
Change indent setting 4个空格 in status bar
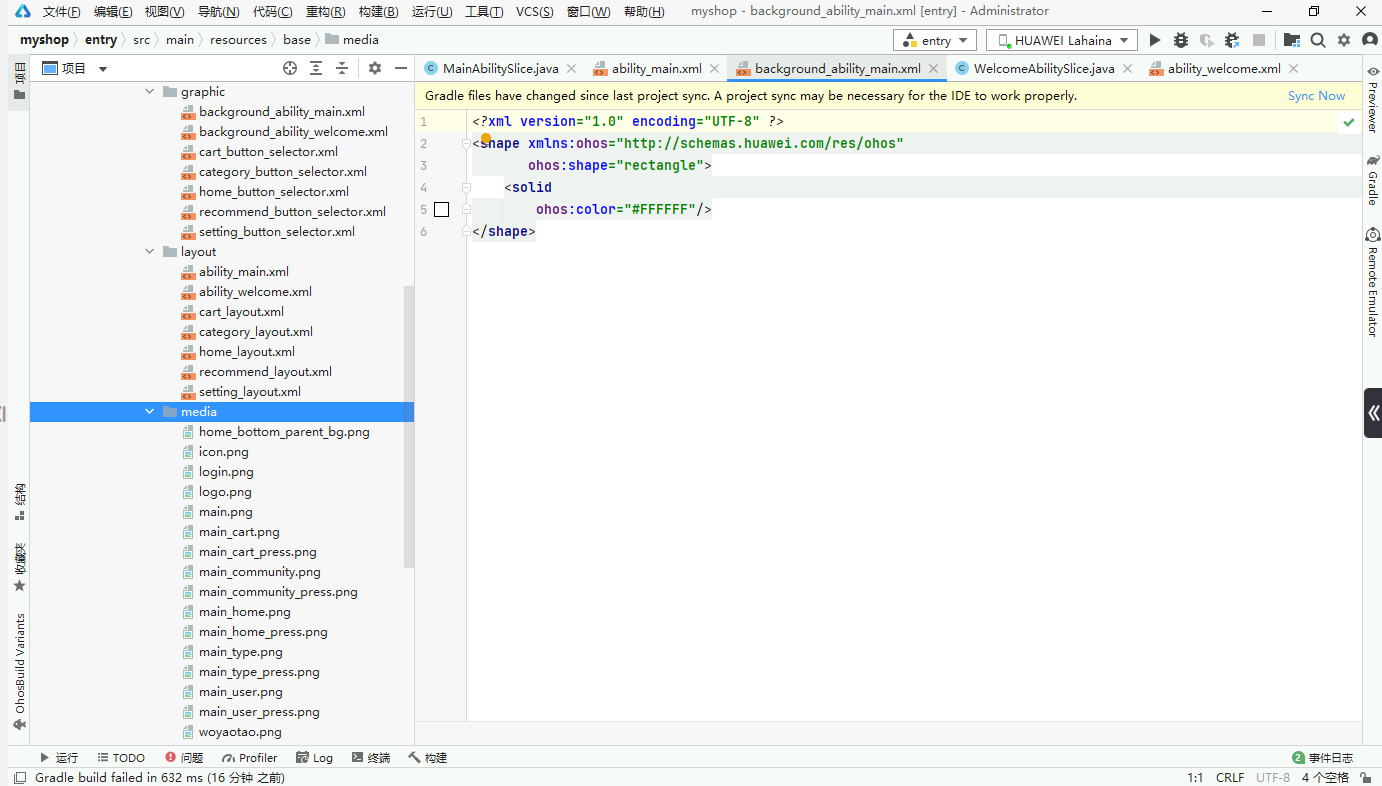pos(1325,777)
